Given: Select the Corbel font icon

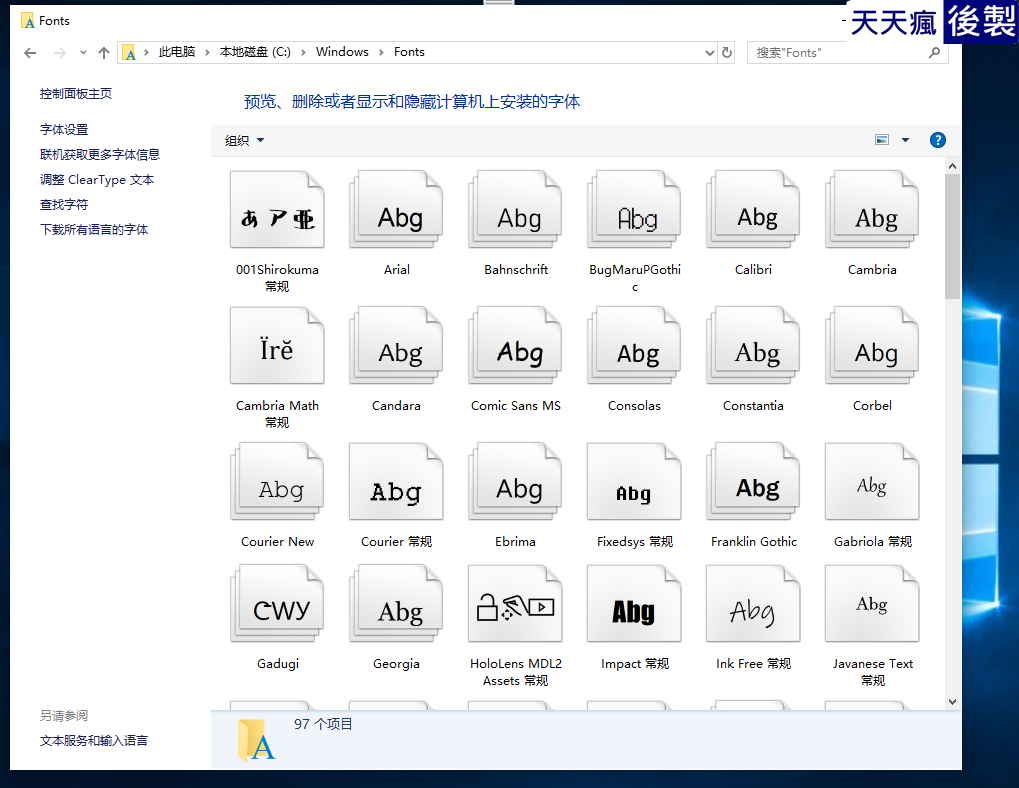Looking at the screenshot, I should click(871, 346).
